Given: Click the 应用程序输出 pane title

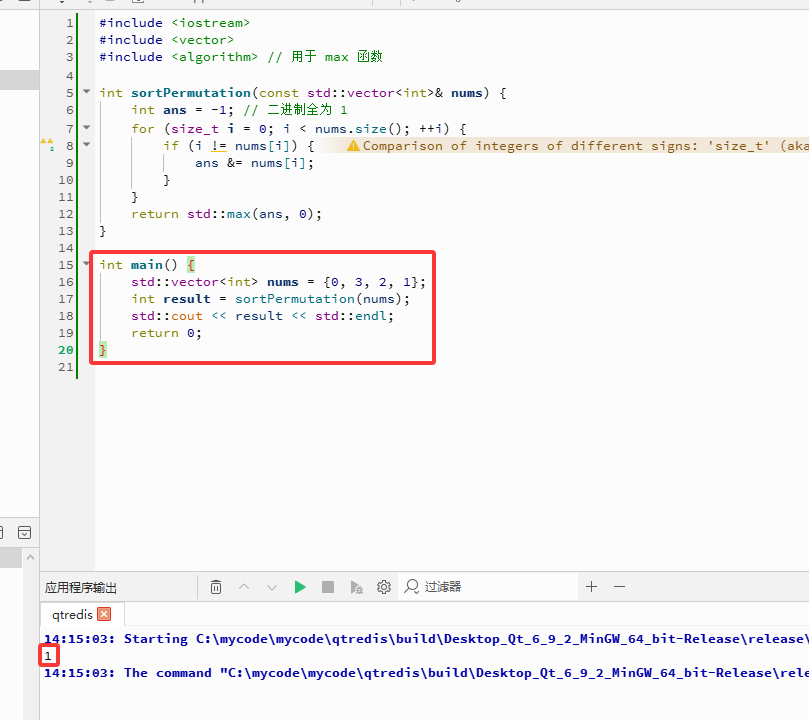Looking at the screenshot, I should click(x=81, y=587).
